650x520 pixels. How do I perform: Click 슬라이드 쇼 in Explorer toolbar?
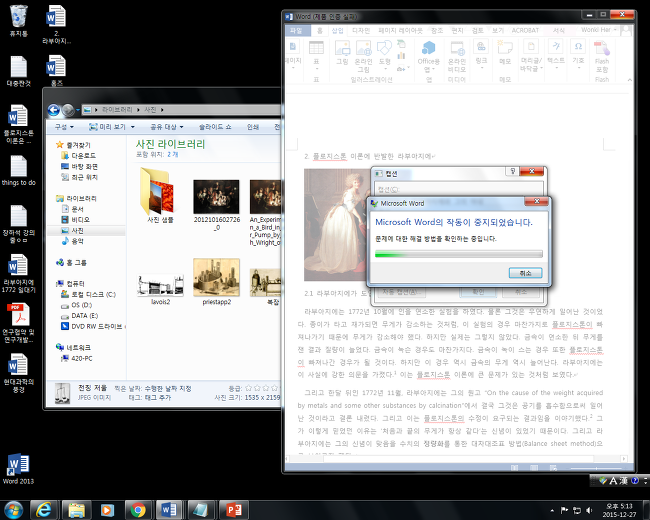(215, 127)
